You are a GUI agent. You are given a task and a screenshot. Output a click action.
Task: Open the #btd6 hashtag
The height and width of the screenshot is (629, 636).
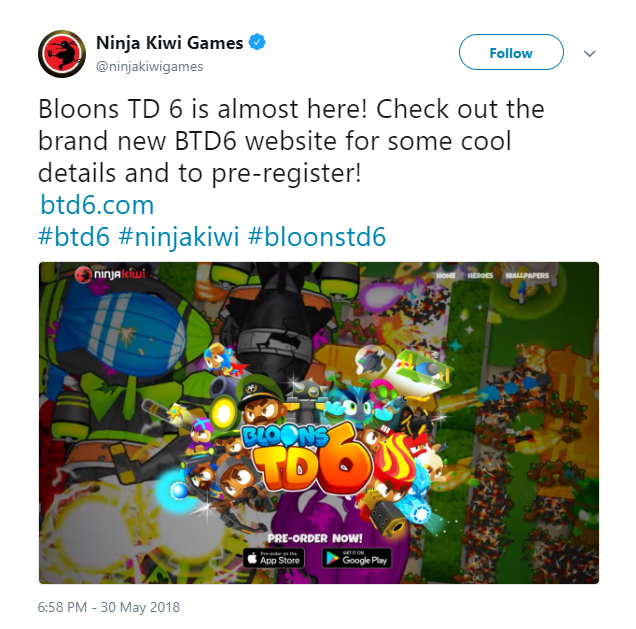coord(74,236)
